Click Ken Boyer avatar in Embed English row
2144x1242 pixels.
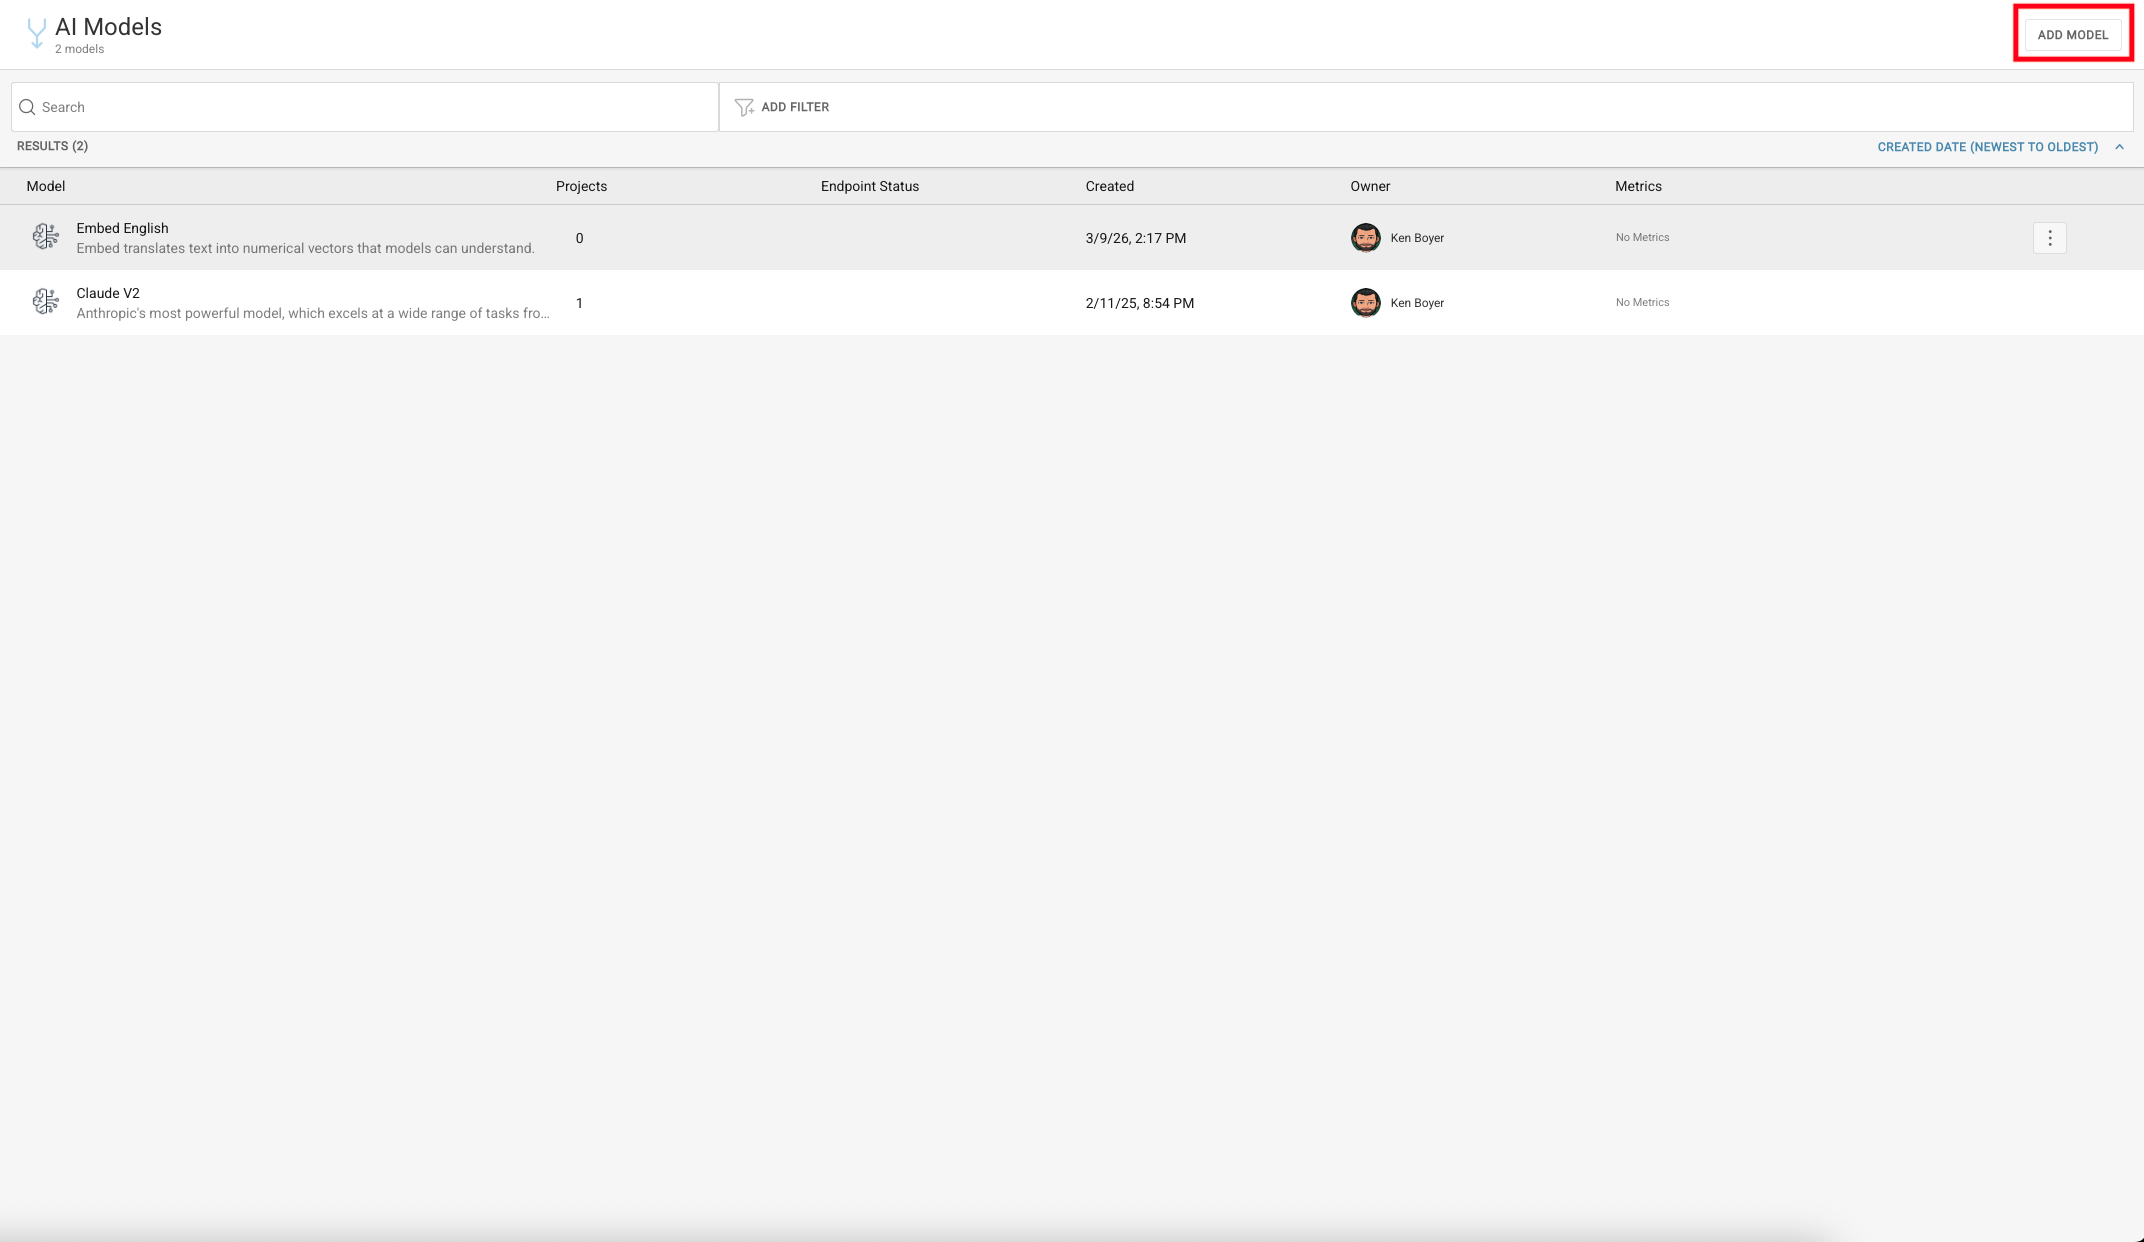(1365, 238)
